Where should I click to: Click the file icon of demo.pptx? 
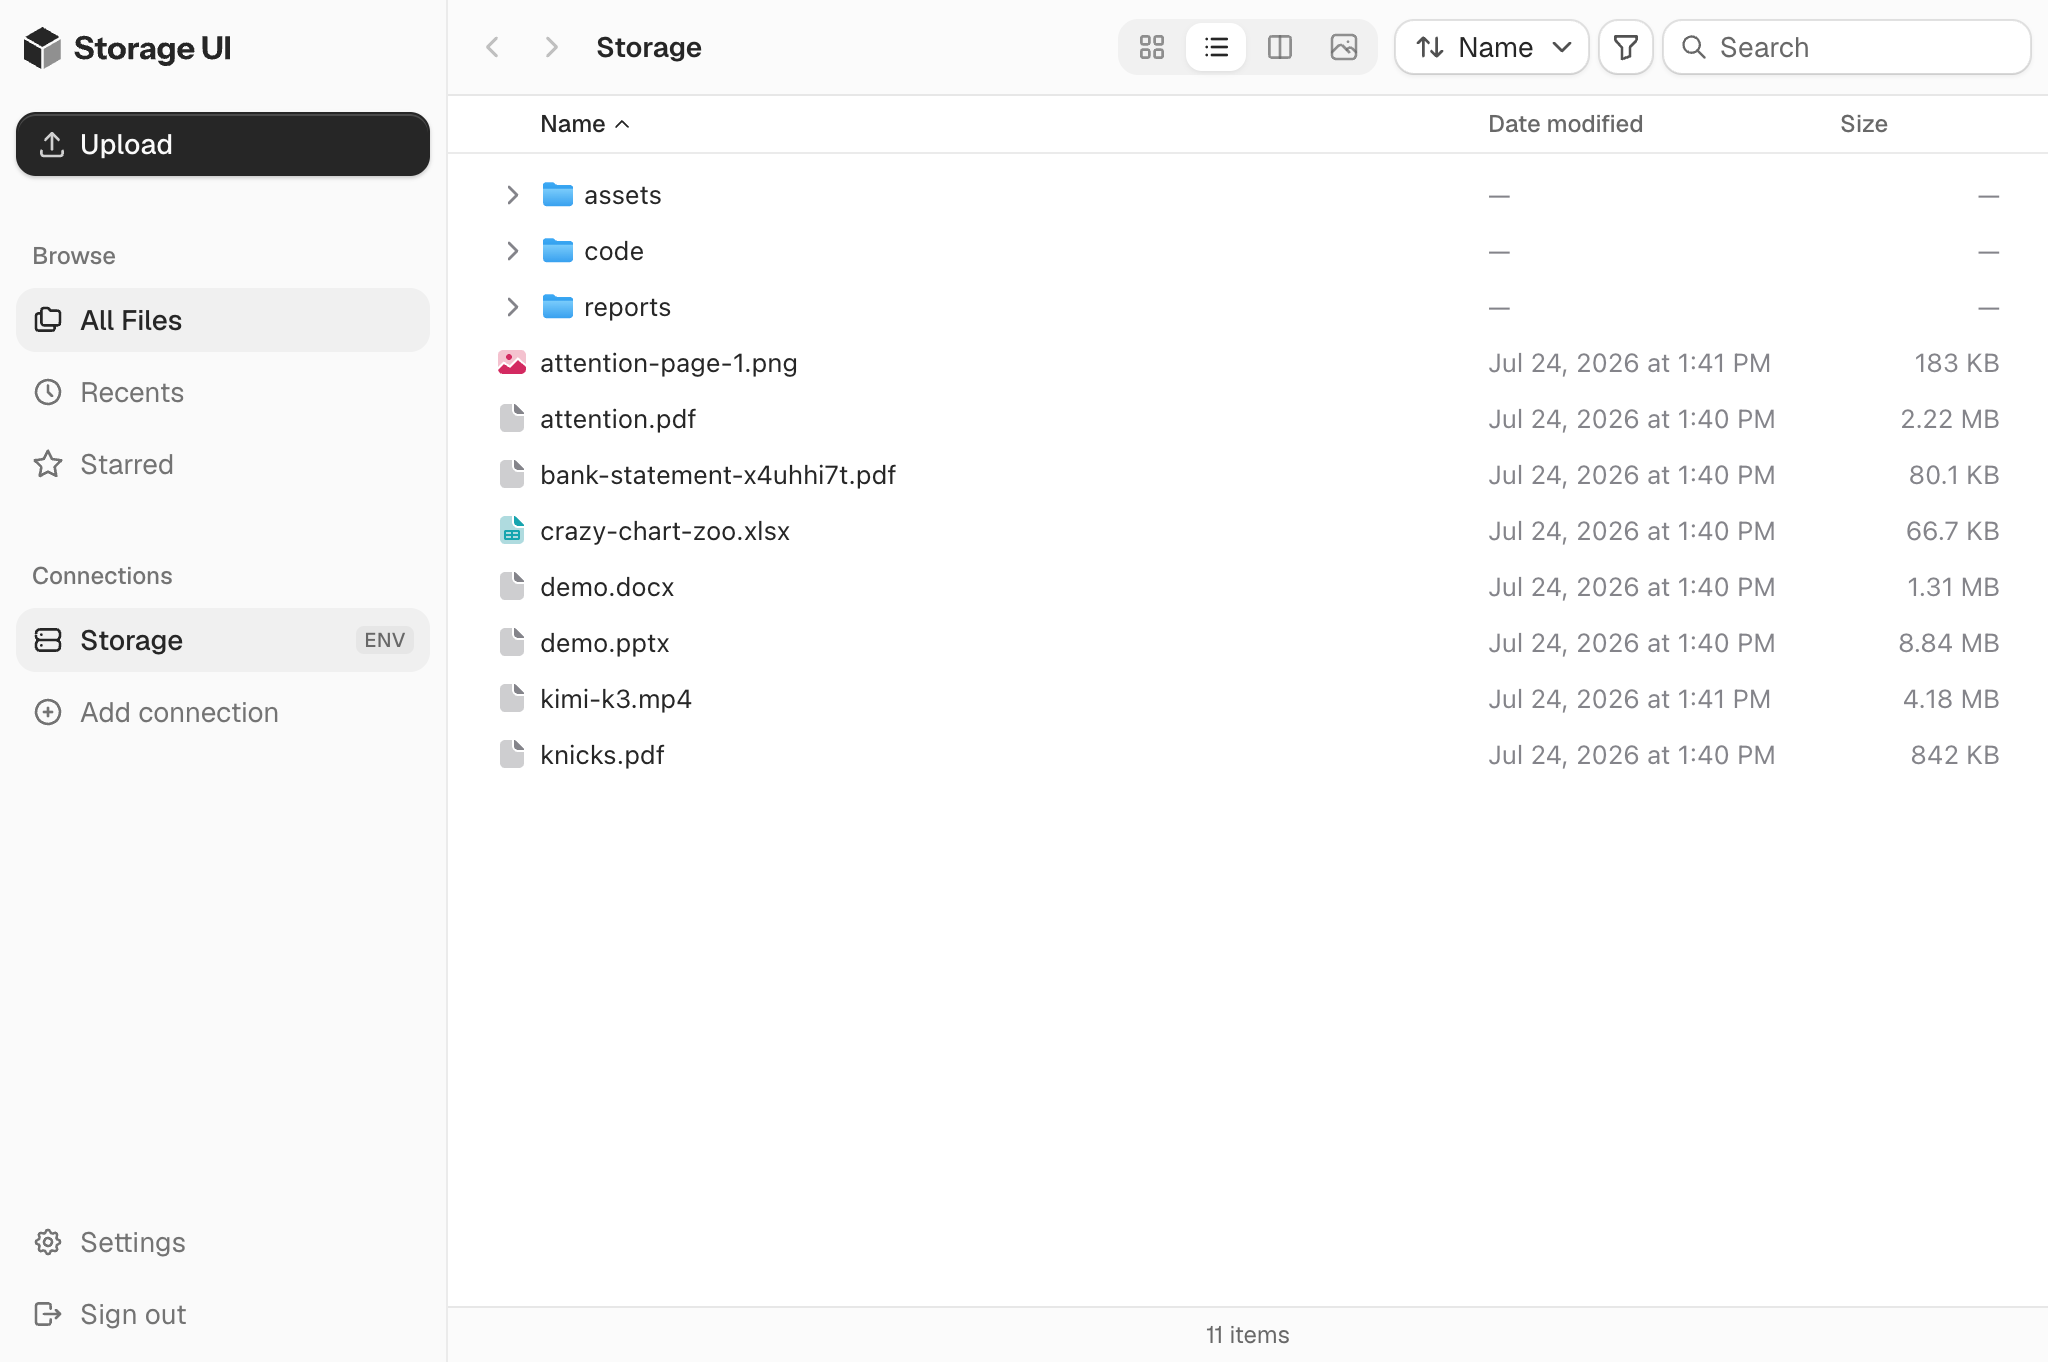click(x=512, y=642)
